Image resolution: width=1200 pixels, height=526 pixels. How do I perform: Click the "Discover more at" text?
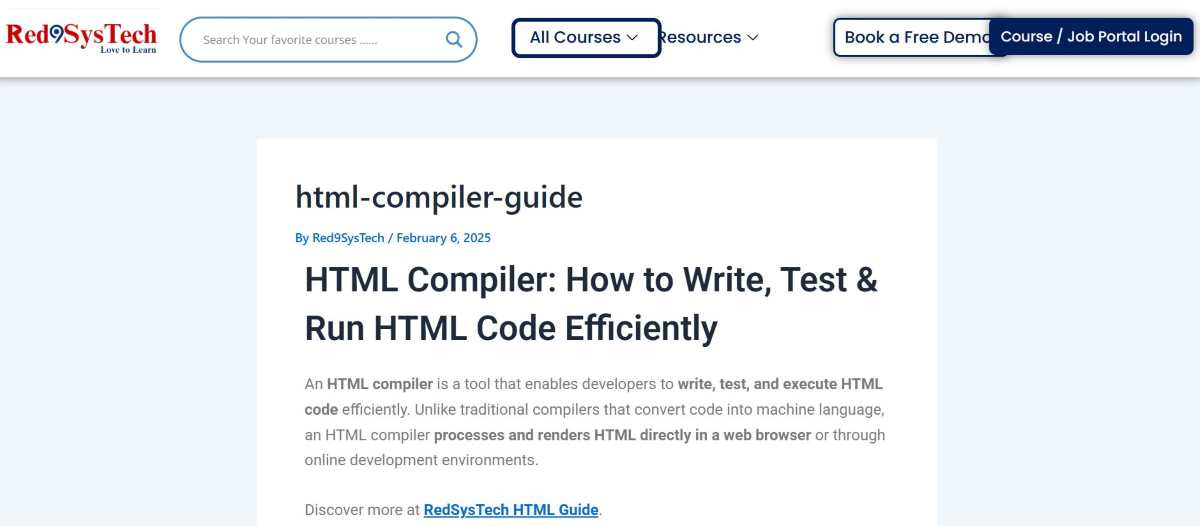click(362, 510)
